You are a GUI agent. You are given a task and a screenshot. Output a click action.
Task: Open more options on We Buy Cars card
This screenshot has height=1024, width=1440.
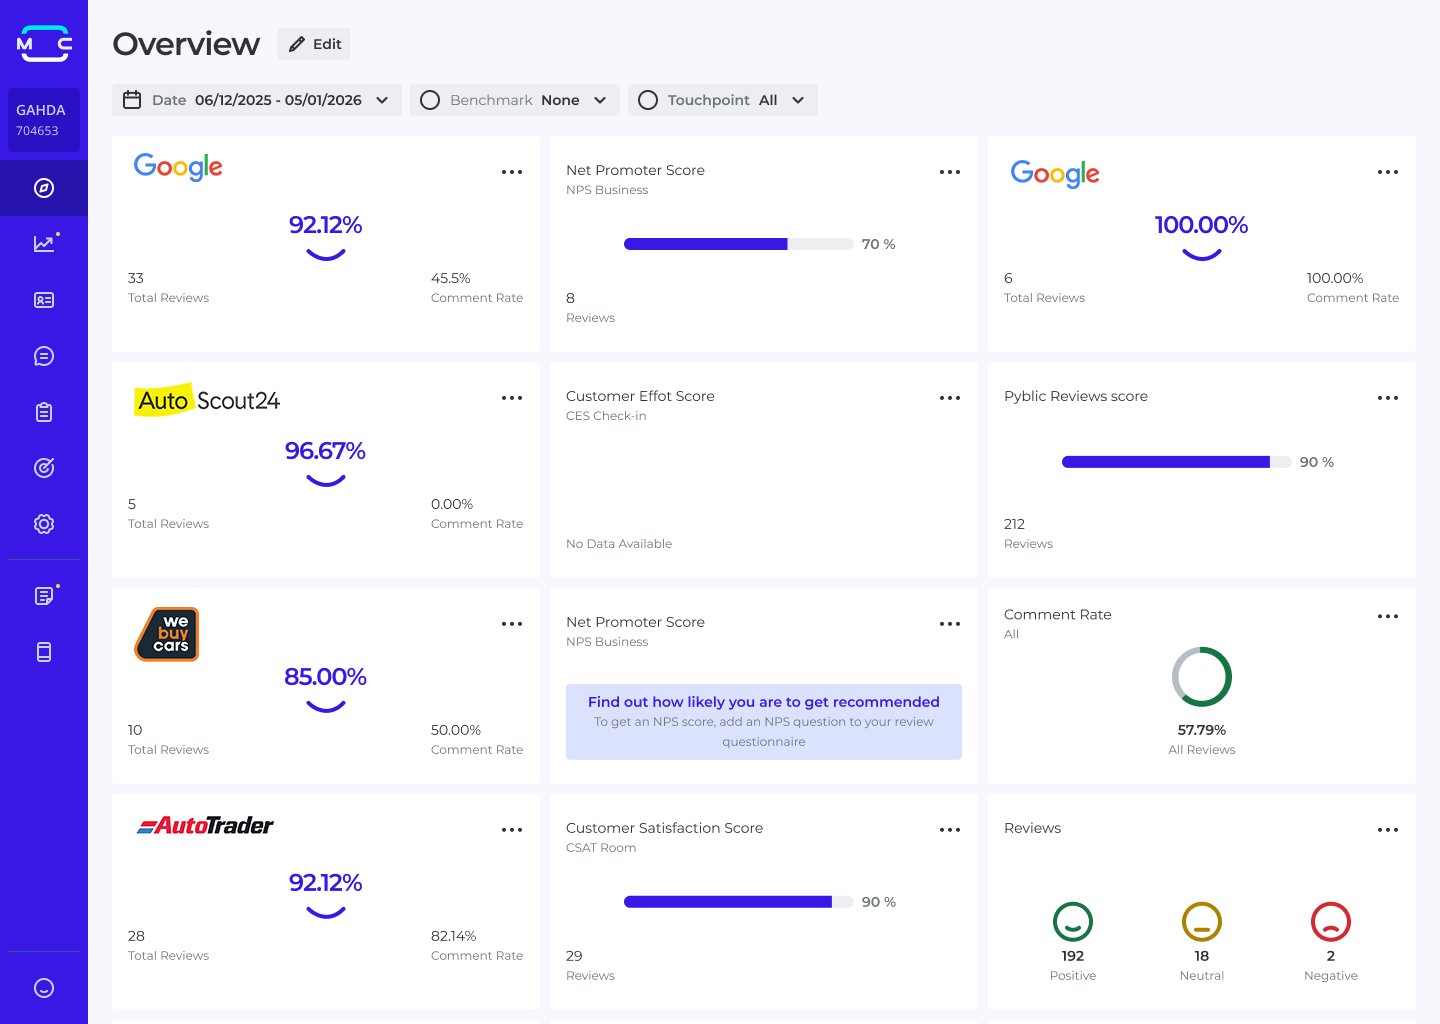point(512,624)
